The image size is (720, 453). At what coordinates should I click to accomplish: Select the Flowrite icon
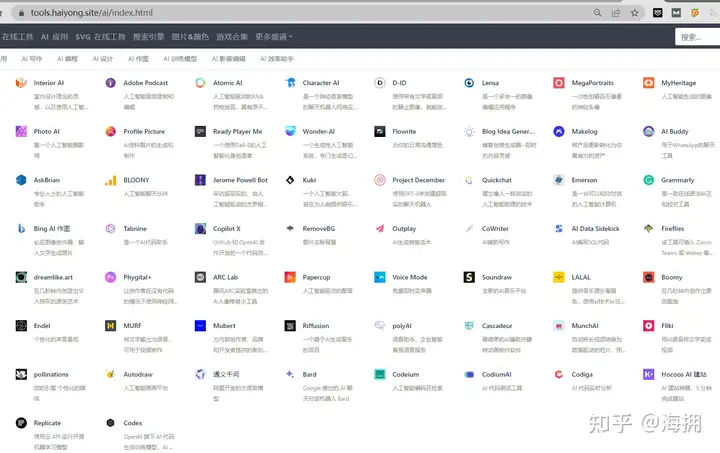[380, 131]
